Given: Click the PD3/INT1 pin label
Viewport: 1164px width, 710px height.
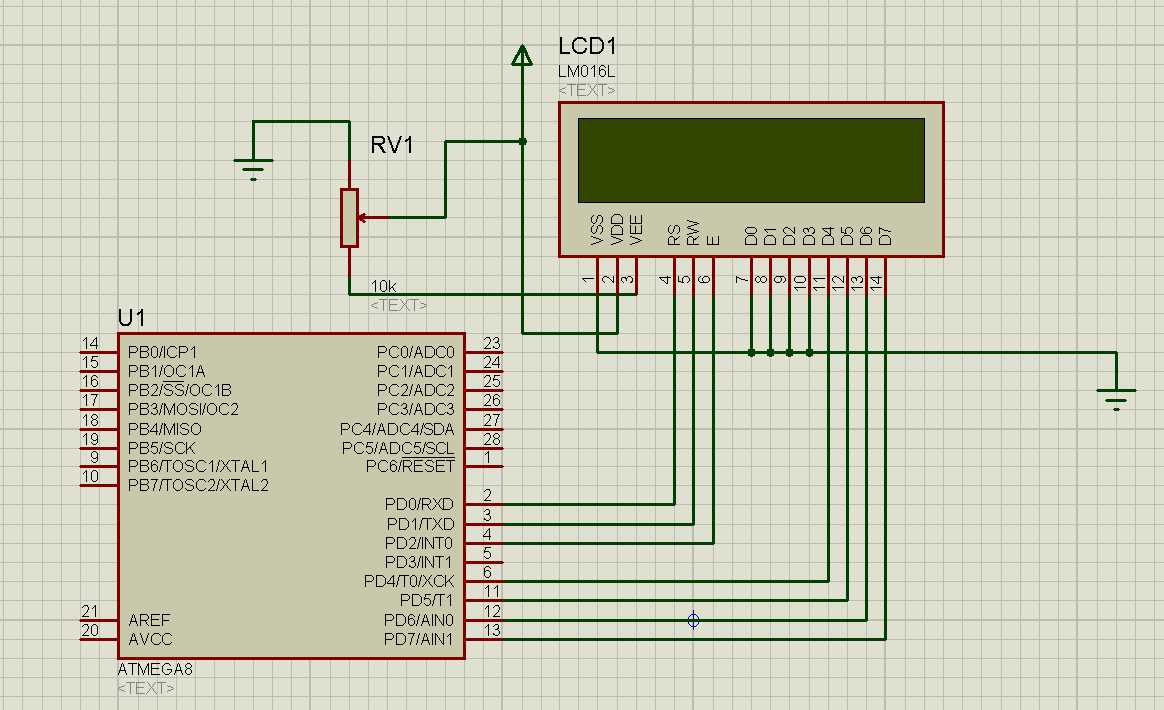Looking at the screenshot, I should (419, 562).
